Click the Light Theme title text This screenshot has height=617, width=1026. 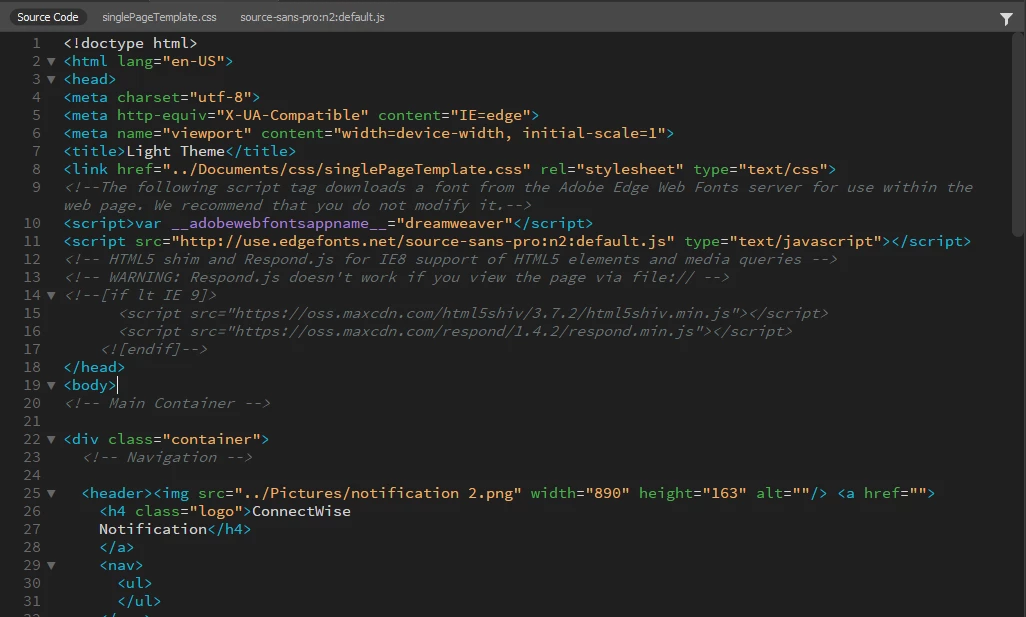click(175, 151)
